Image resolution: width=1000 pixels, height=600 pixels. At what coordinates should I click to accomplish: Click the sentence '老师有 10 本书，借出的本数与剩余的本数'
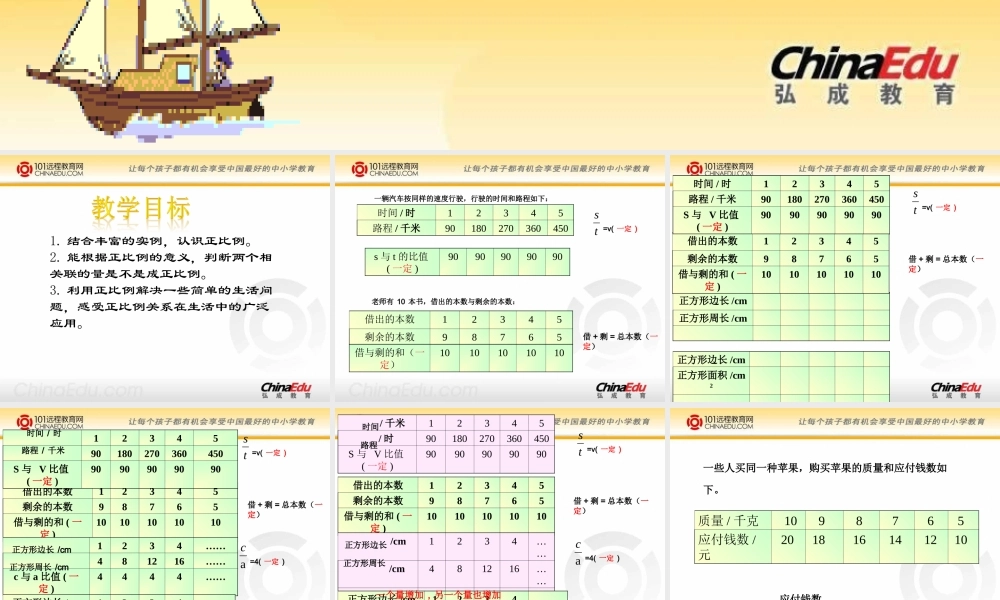pyautogui.click(x=443, y=302)
